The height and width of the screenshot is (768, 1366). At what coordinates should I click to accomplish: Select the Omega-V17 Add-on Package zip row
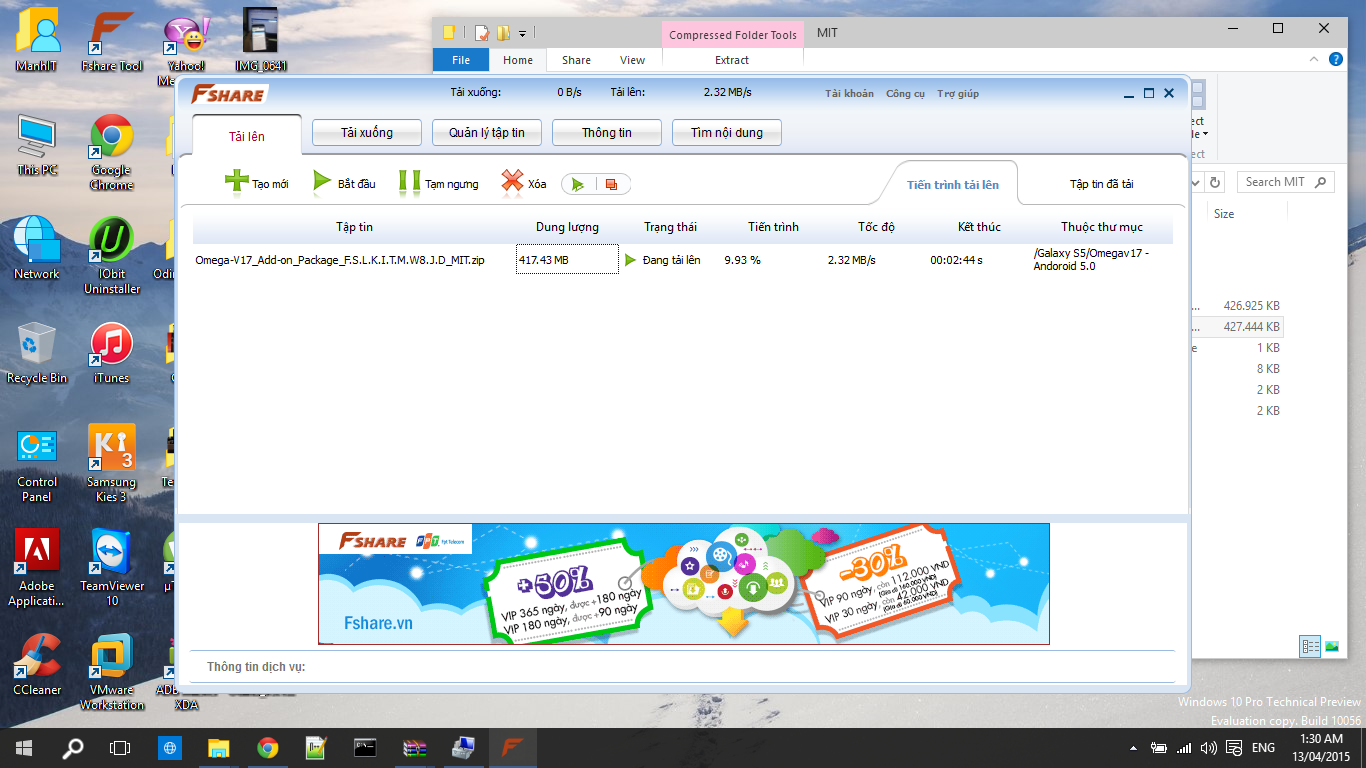[x=682, y=260]
